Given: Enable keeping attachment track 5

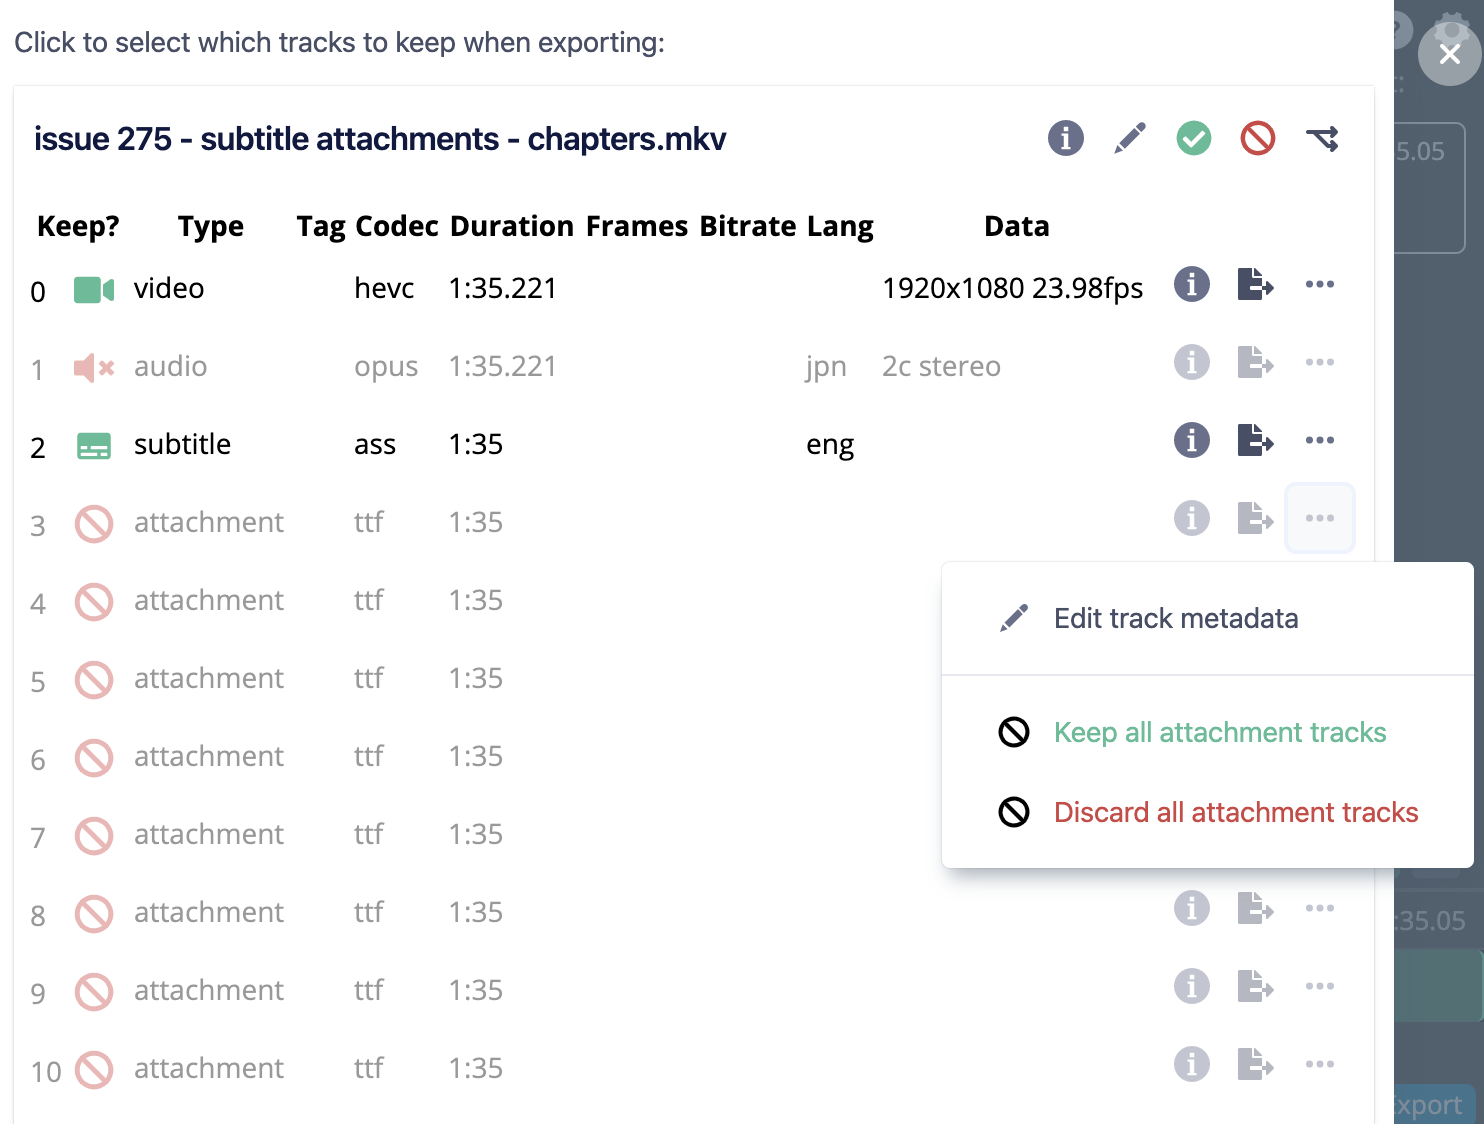Looking at the screenshot, I should [94, 680].
